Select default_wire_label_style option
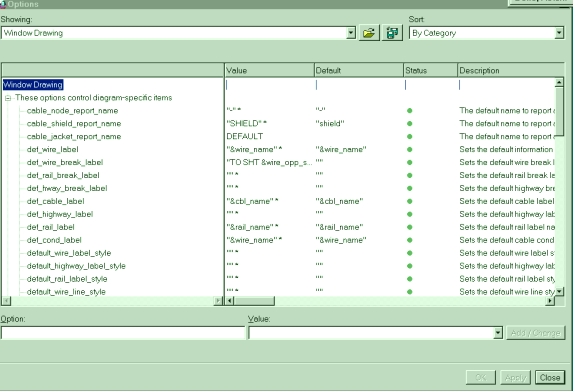Screen dimensions: 576x392 coord(69,253)
